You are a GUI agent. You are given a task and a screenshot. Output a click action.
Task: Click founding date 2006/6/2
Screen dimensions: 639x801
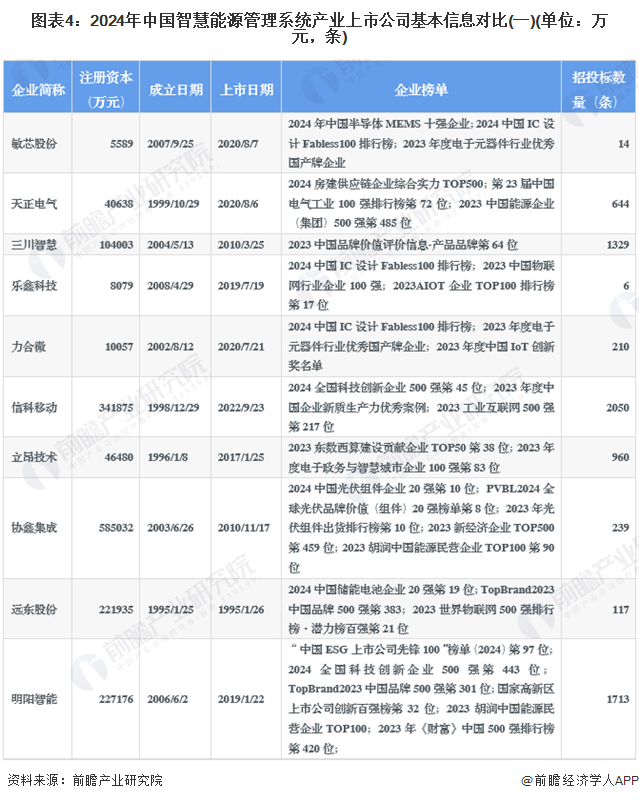[168, 699]
